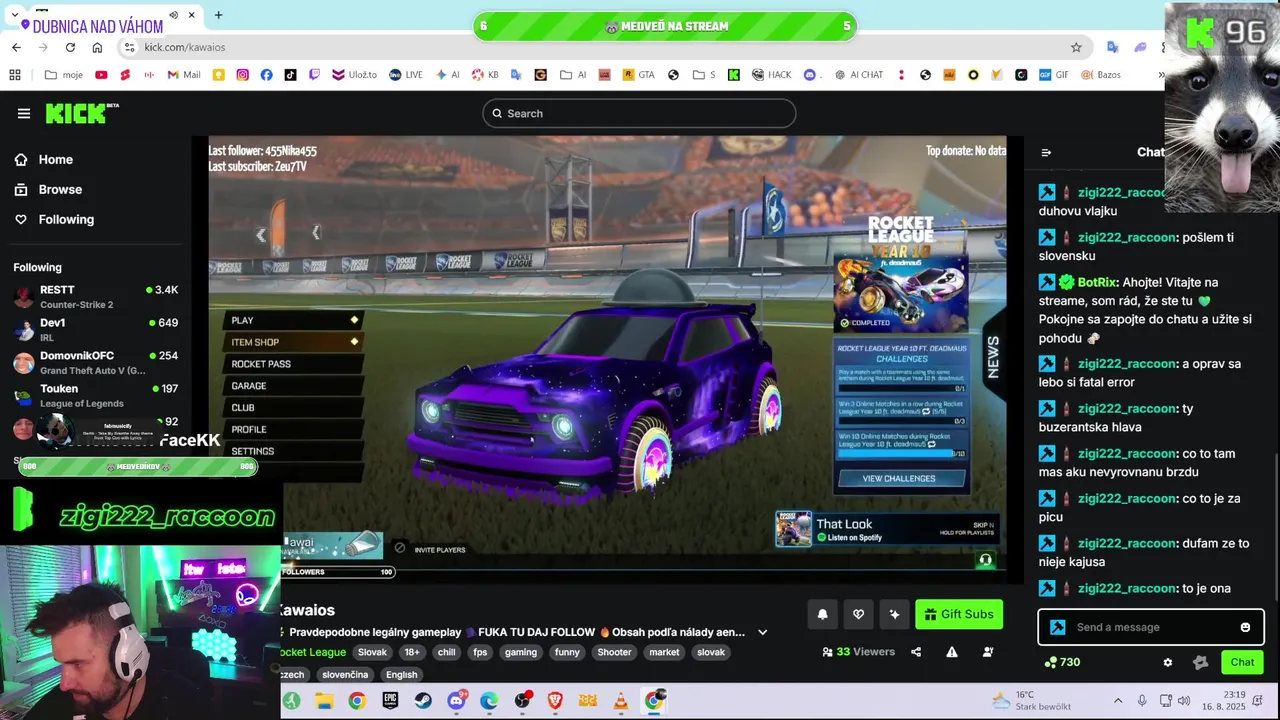Click the Slovak tag
Viewport: 1280px width, 720px height.
(372, 652)
